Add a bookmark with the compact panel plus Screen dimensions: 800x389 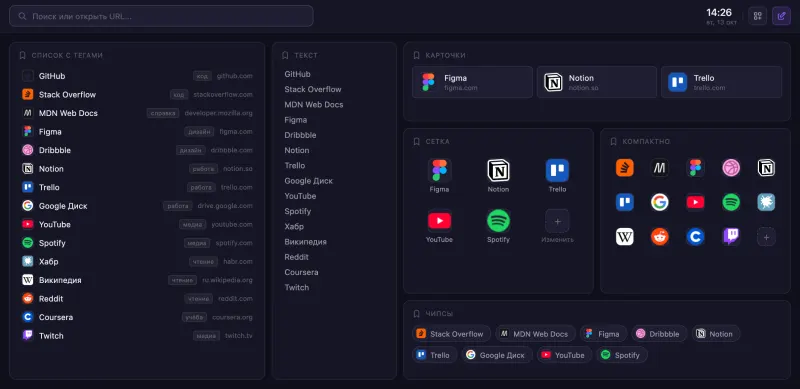click(766, 236)
